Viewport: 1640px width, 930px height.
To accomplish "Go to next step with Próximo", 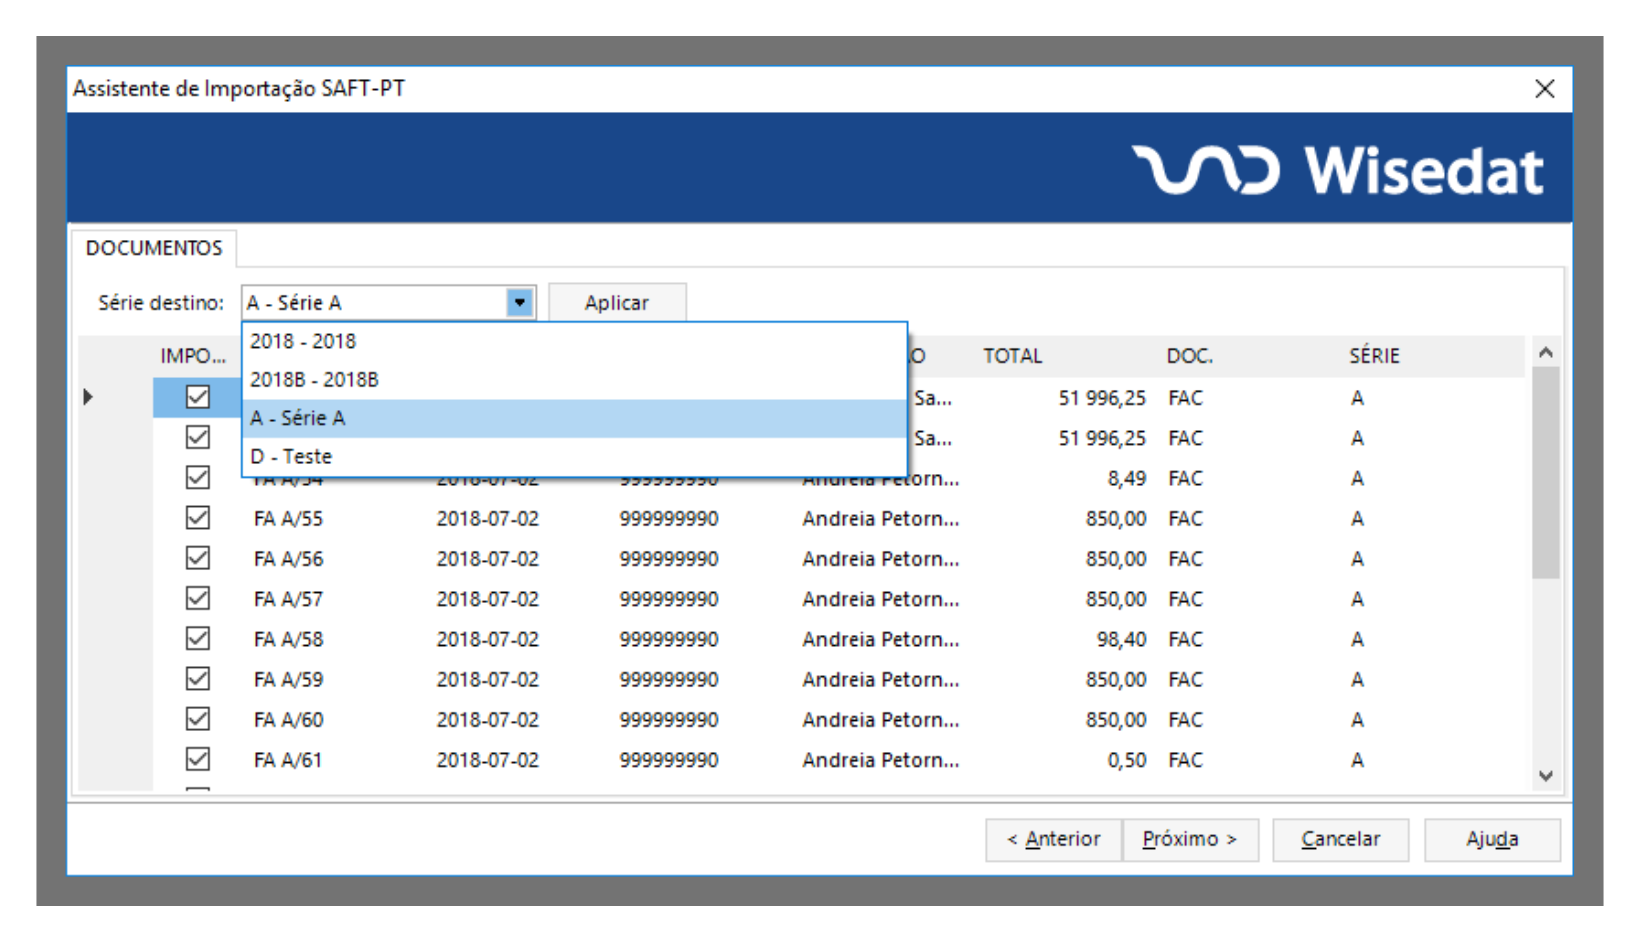I will coord(1189,839).
